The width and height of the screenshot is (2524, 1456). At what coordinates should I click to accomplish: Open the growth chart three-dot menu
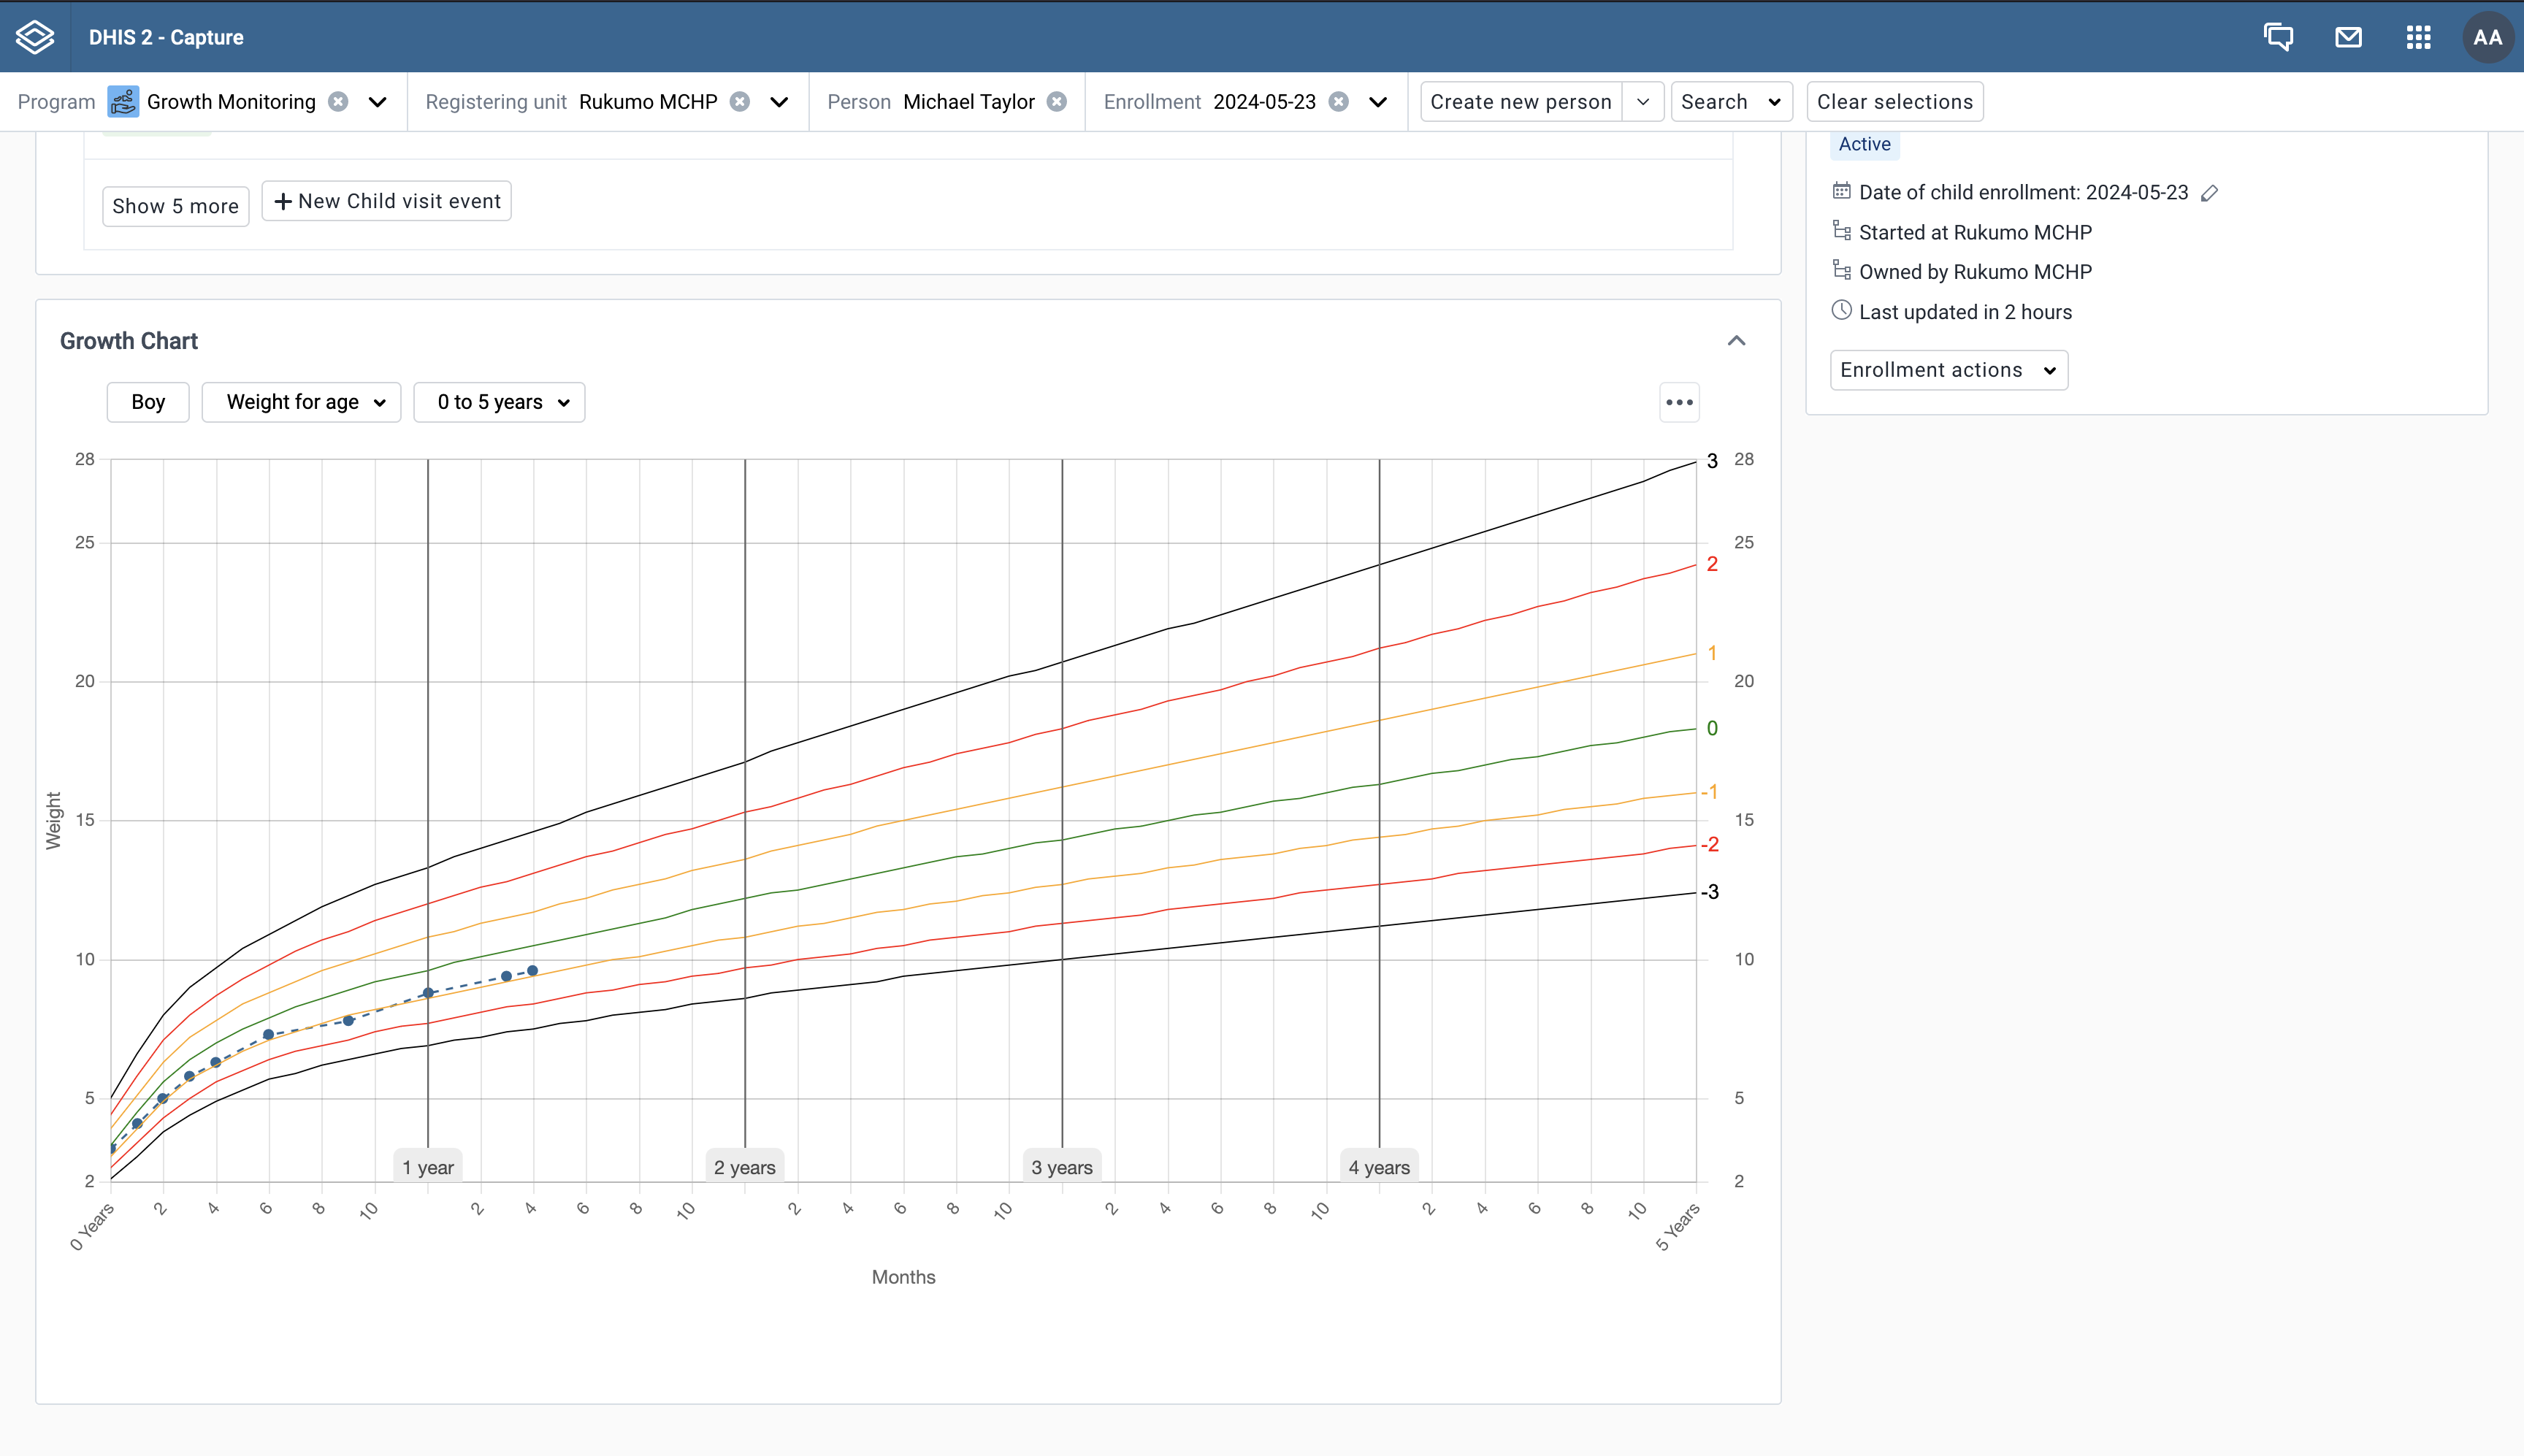1679,402
